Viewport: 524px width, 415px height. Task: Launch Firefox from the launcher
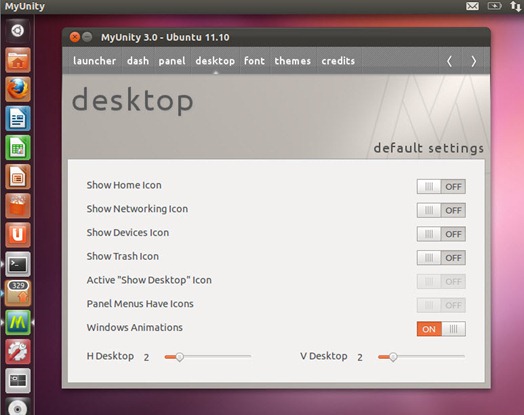18,89
